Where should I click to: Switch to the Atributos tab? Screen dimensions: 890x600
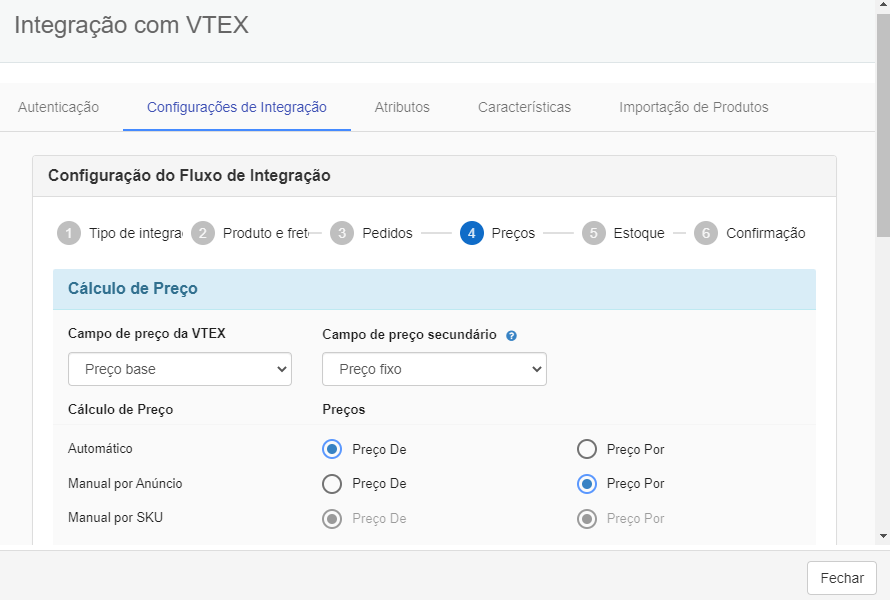pos(402,107)
